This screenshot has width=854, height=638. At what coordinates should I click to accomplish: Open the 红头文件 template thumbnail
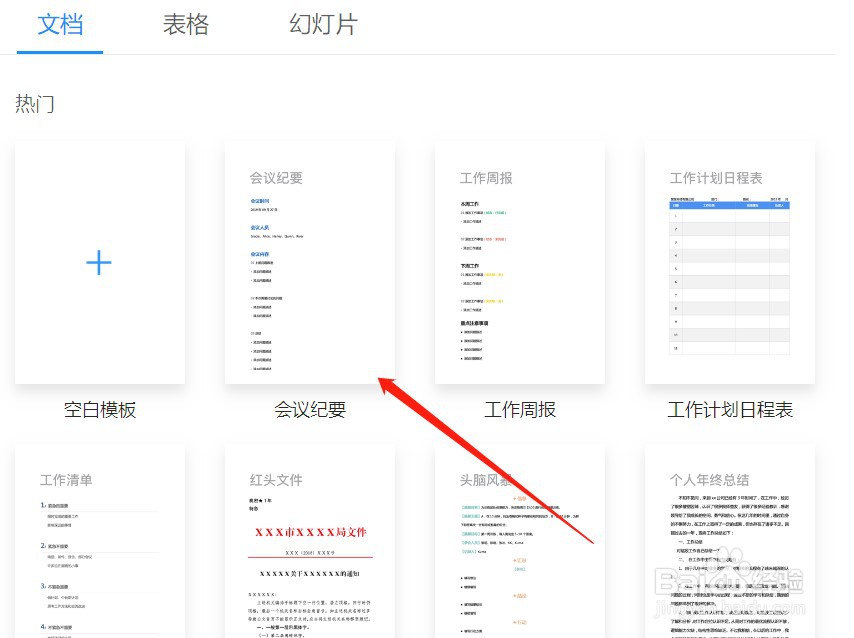coord(309,550)
